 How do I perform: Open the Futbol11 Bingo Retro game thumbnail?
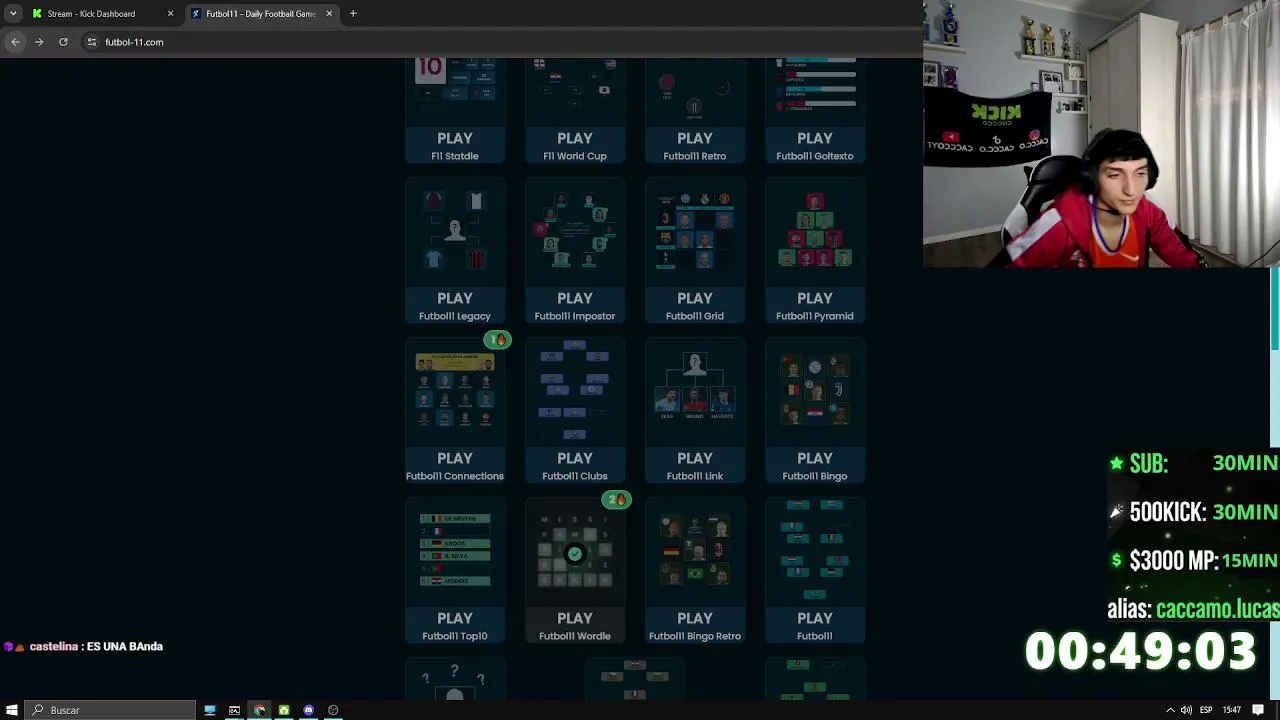(x=695, y=552)
